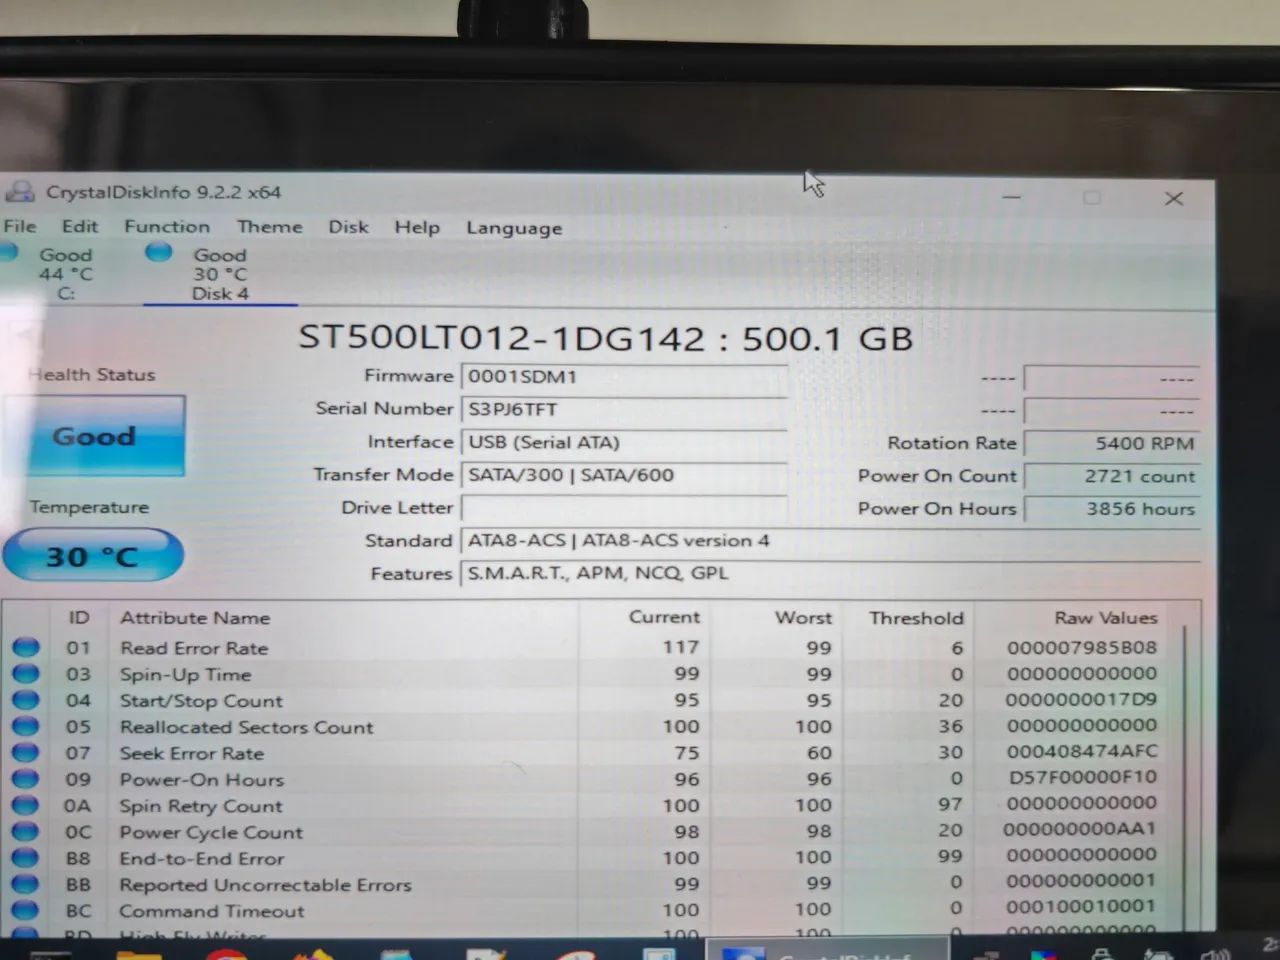1280x960 pixels.
Task: Select the Power-On Hours attribute name
Action: click(201, 779)
